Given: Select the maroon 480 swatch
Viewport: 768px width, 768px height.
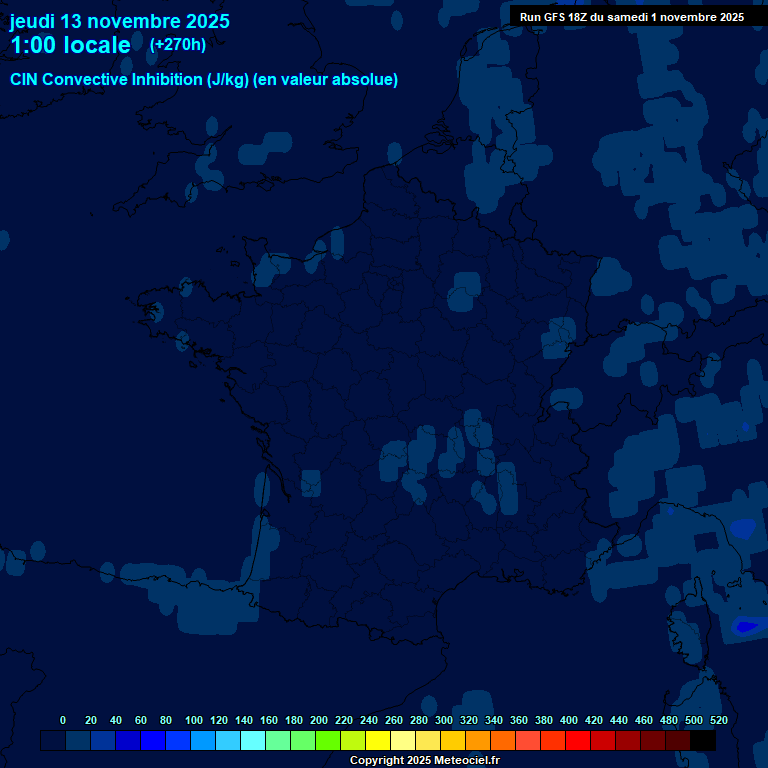Looking at the screenshot, I should tap(652, 740).
